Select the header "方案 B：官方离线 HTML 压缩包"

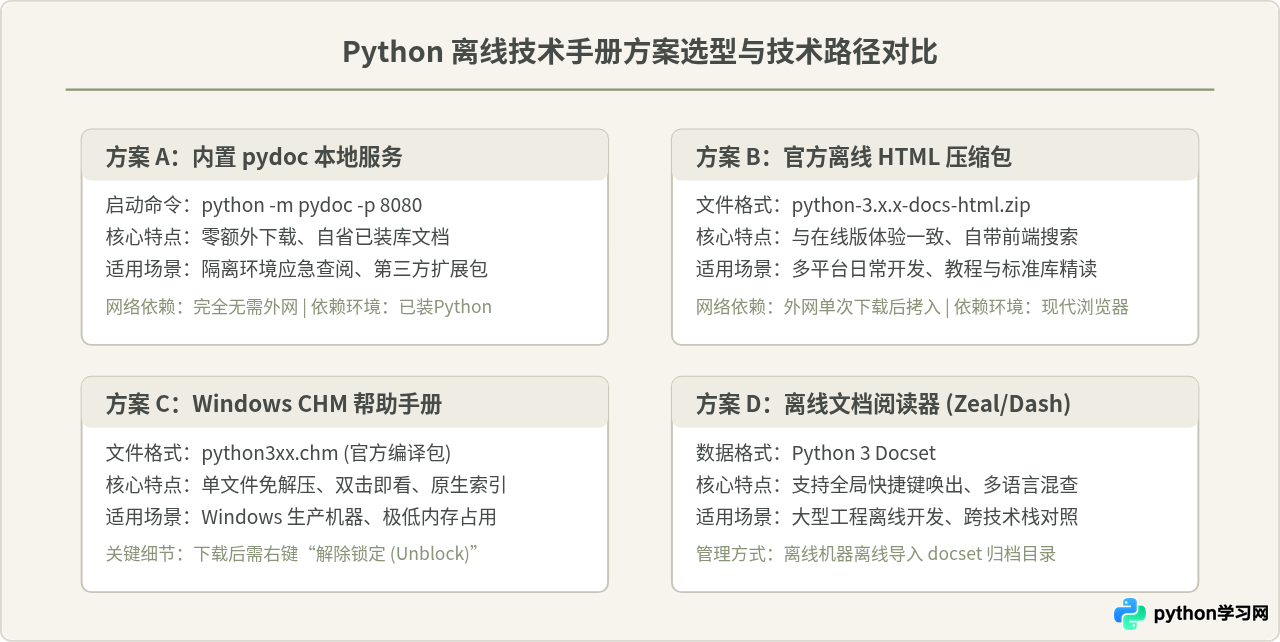[x=854, y=157]
